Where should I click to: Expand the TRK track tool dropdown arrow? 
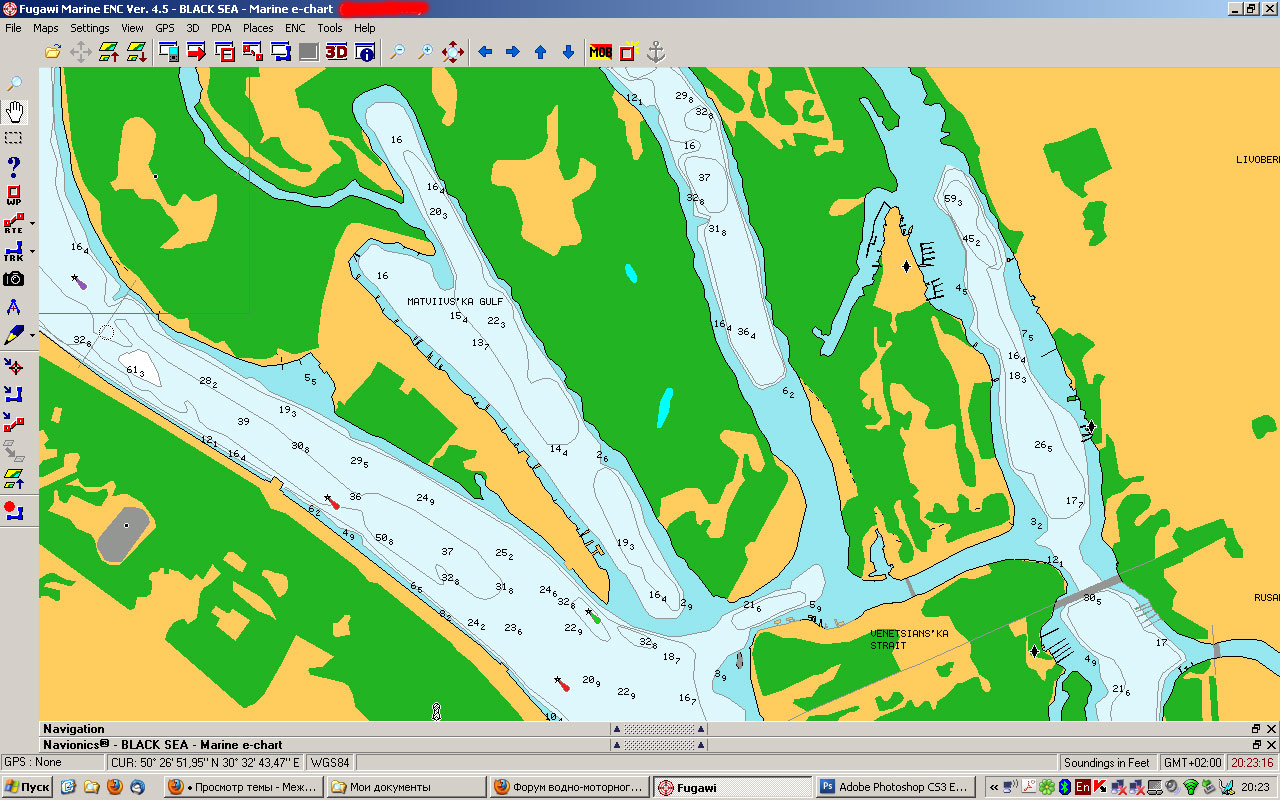[x=32, y=251]
